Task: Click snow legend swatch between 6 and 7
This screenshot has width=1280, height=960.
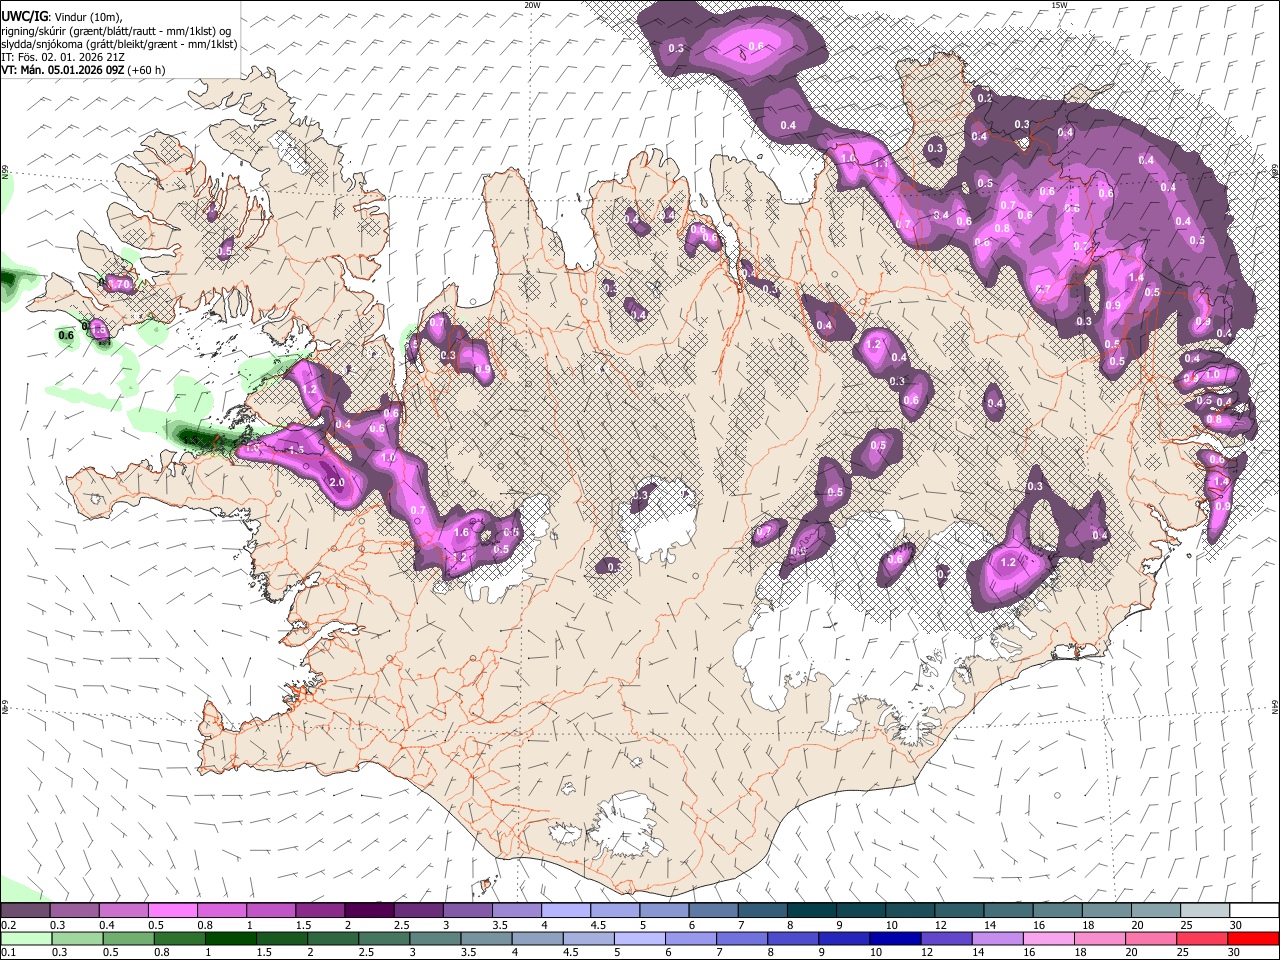Action: coord(713,910)
